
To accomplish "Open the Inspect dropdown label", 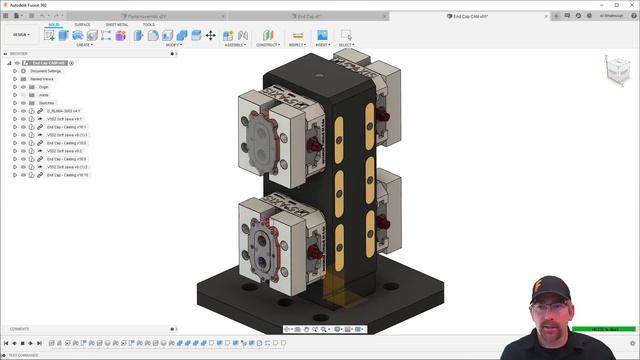I will [298, 44].
